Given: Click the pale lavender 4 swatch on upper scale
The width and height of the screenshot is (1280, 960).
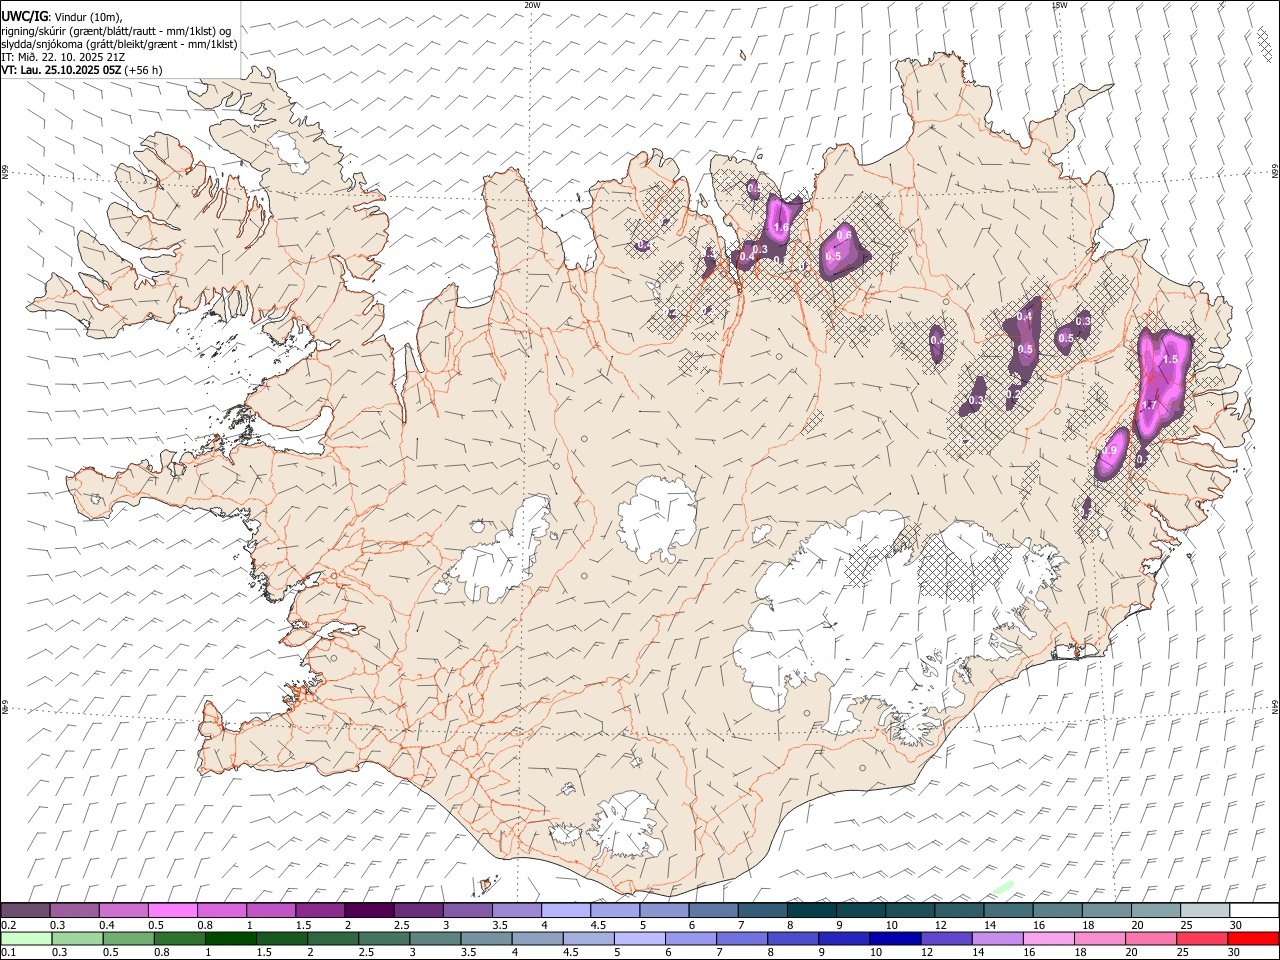Looking at the screenshot, I should [564, 911].
